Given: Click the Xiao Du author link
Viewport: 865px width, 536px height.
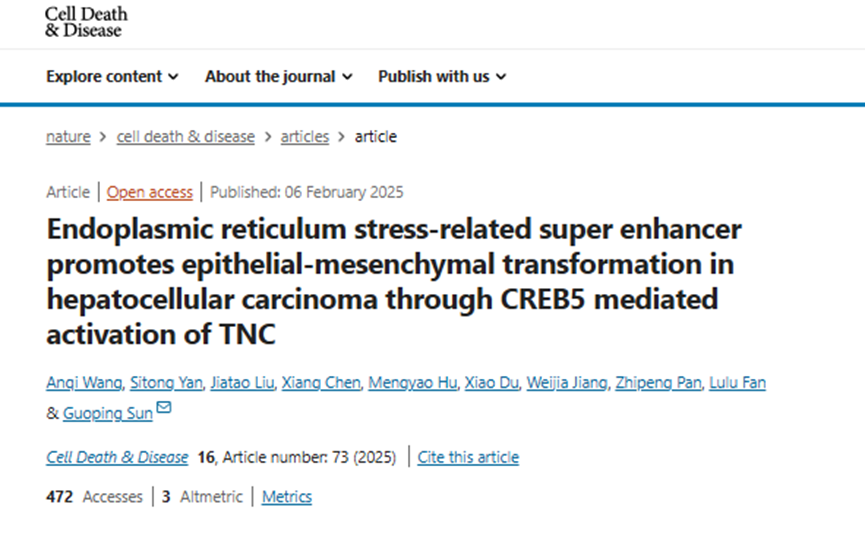Looking at the screenshot, I should click(x=492, y=383).
